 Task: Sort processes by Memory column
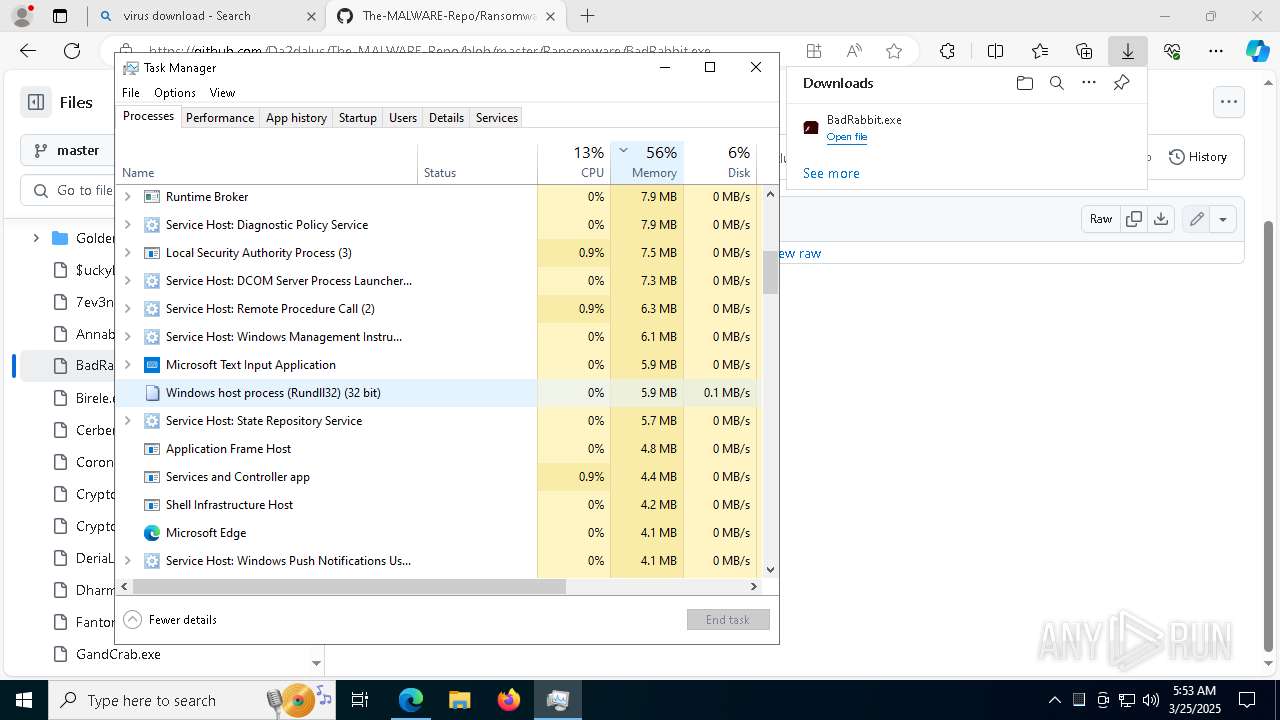(x=647, y=163)
